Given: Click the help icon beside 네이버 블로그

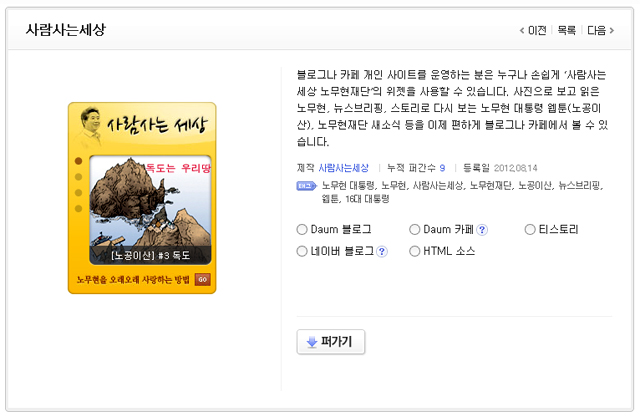Looking at the screenshot, I should click(382, 251).
